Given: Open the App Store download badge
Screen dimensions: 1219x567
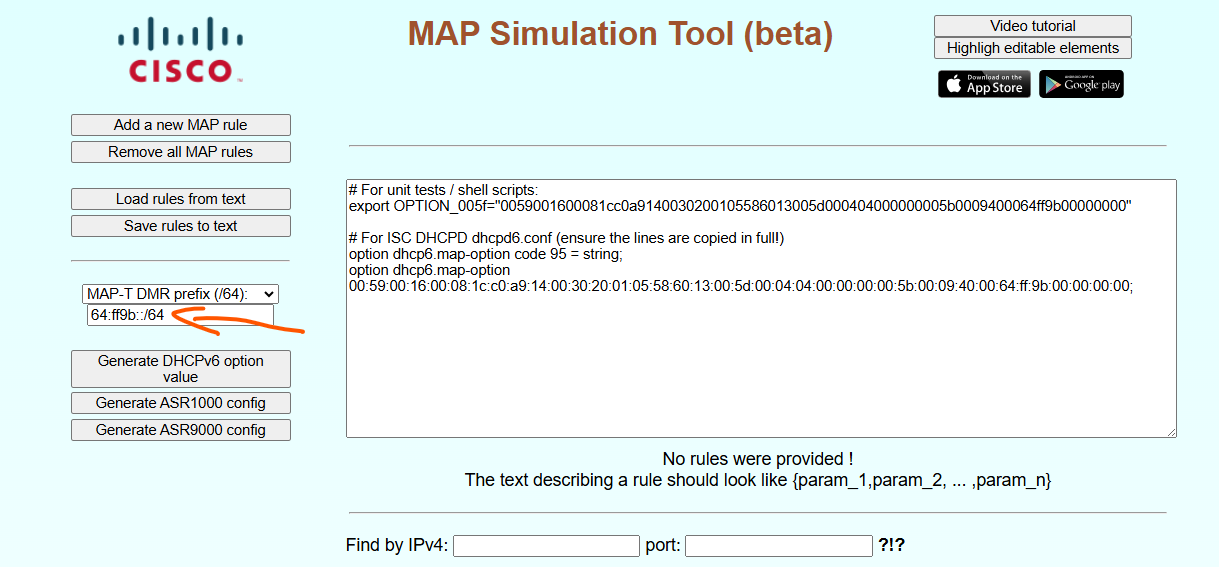Looking at the screenshot, I should point(984,84).
